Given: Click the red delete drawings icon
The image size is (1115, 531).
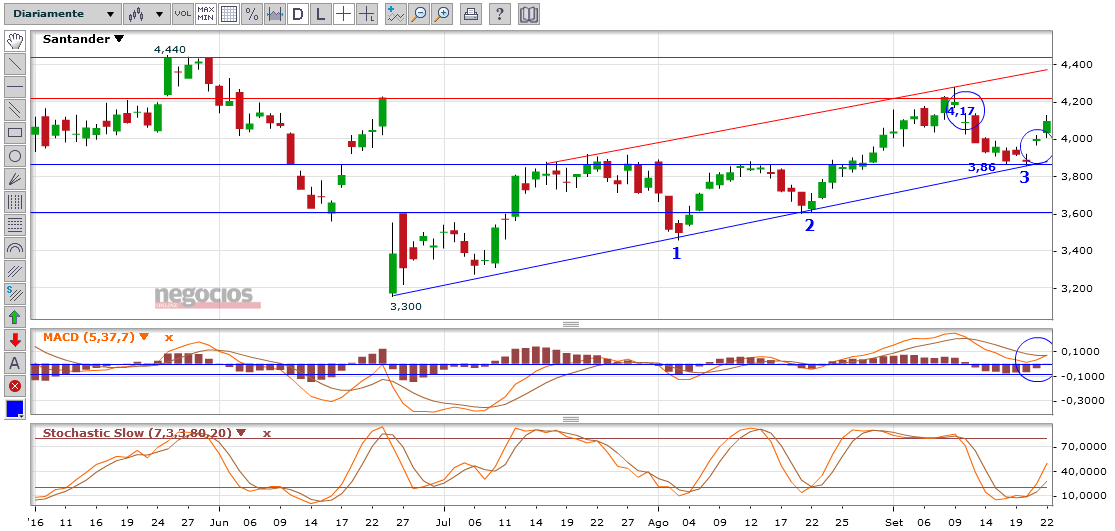Looking at the screenshot, I should [x=15, y=386].
